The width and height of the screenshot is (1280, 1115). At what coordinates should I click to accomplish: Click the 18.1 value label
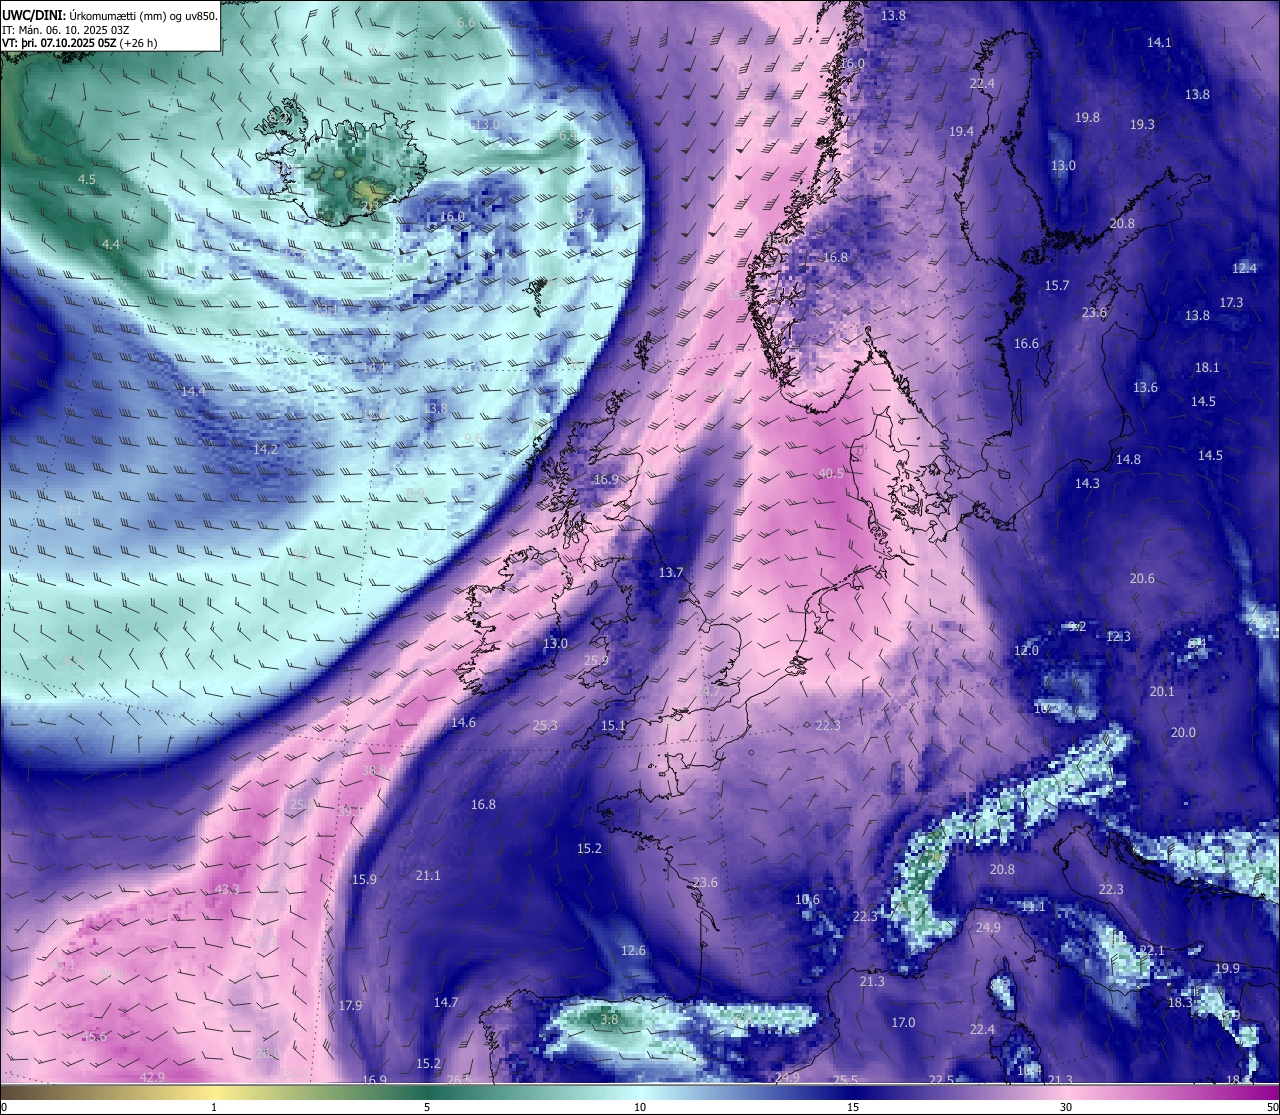coord(1207,367)
